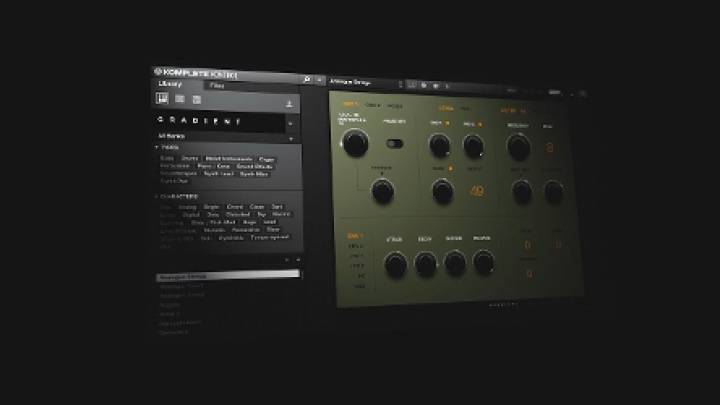Screen dimensions: 720x405
Task: Collapse the CHARACTERS section
Action: click(157, 197)
